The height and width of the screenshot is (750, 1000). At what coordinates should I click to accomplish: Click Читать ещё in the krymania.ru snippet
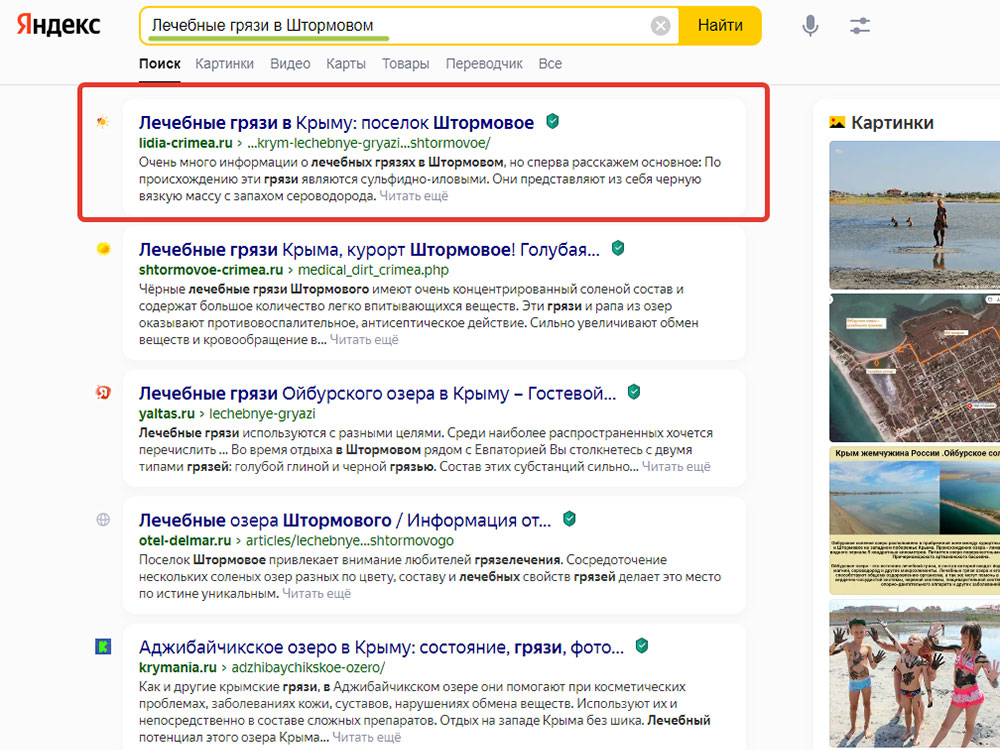(367, 737)
